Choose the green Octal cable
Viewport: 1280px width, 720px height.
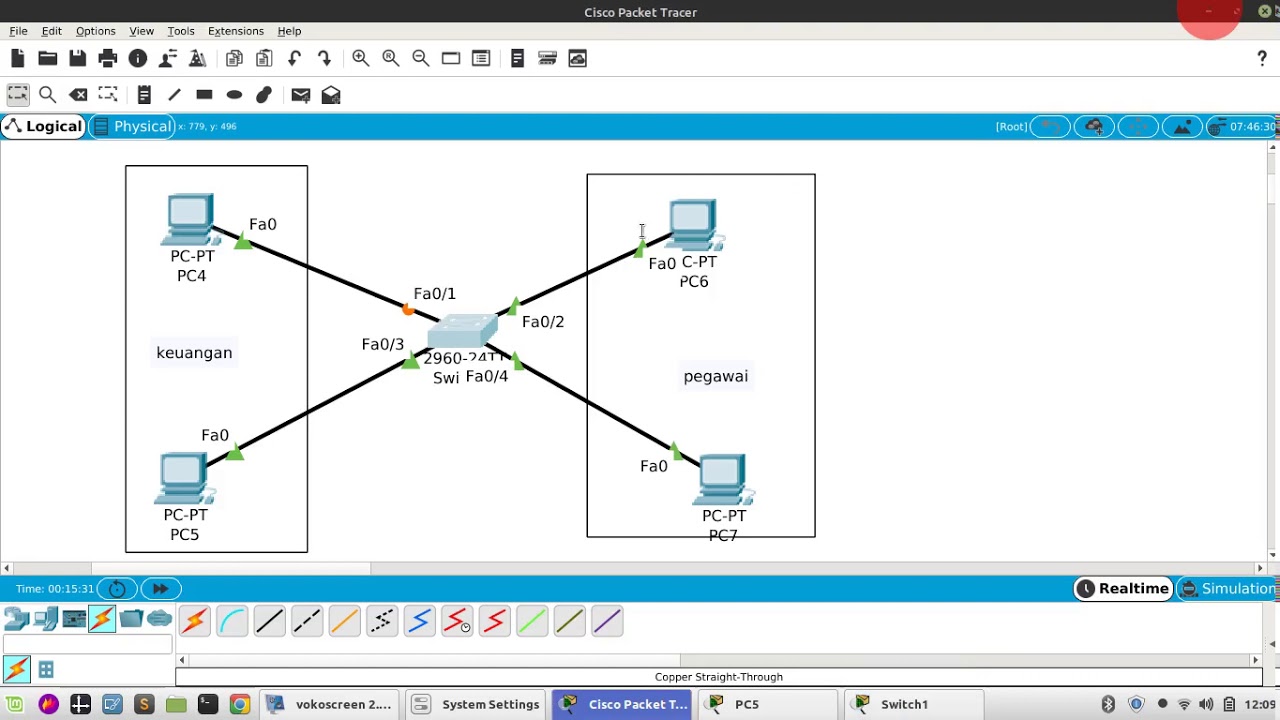point(532,621)
